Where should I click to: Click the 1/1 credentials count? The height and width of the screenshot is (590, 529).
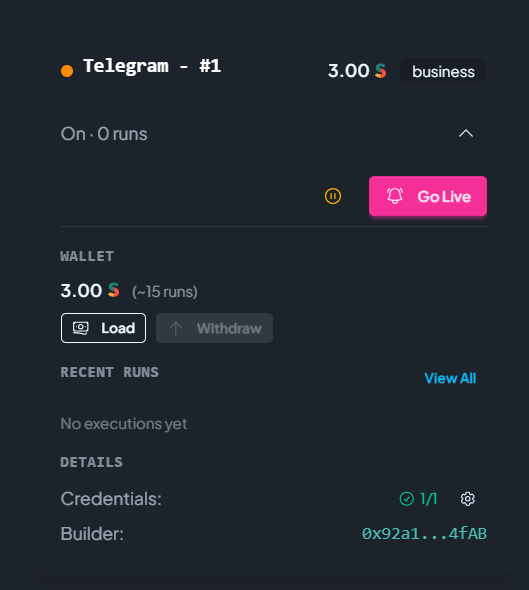point(429,499)
